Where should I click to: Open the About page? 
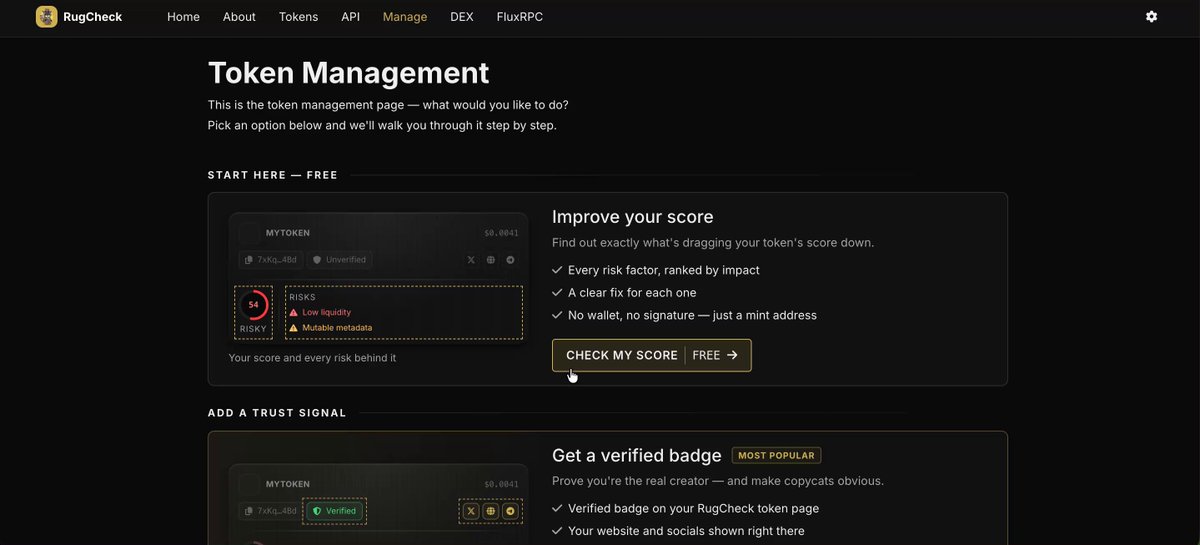point(239,17)
